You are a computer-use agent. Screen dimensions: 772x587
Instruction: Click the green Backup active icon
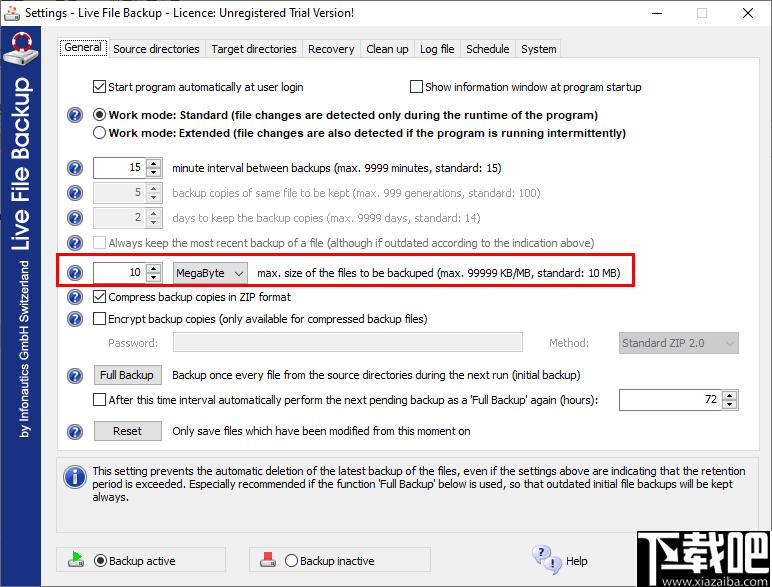(x=76, y=559)
